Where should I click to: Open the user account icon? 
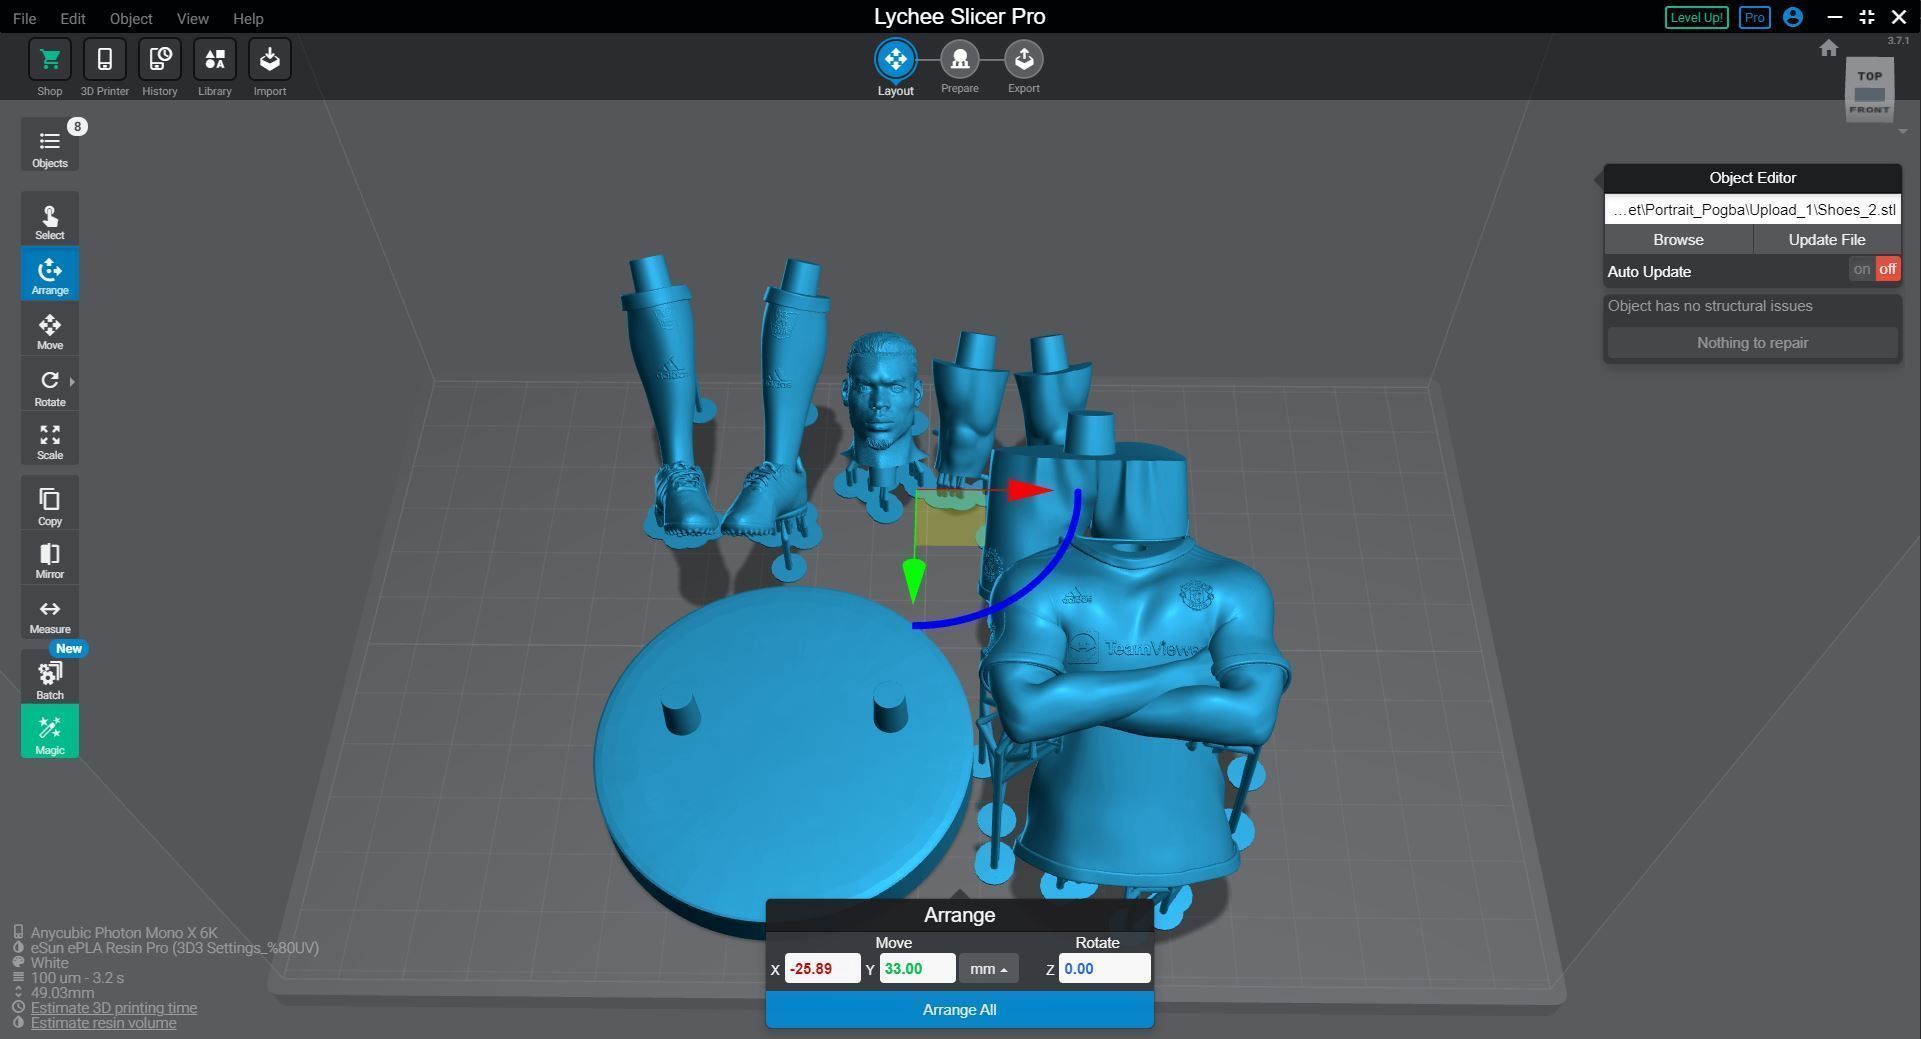(x=1792, y=17)
